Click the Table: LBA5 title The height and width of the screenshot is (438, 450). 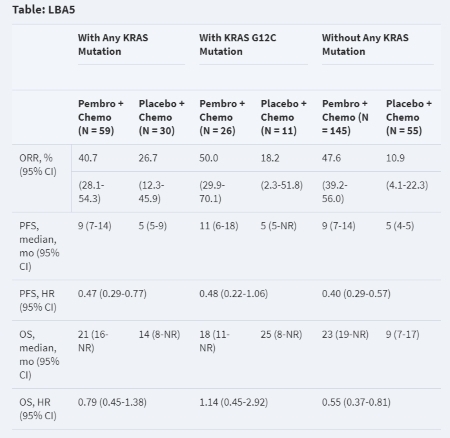pos(44,10)
